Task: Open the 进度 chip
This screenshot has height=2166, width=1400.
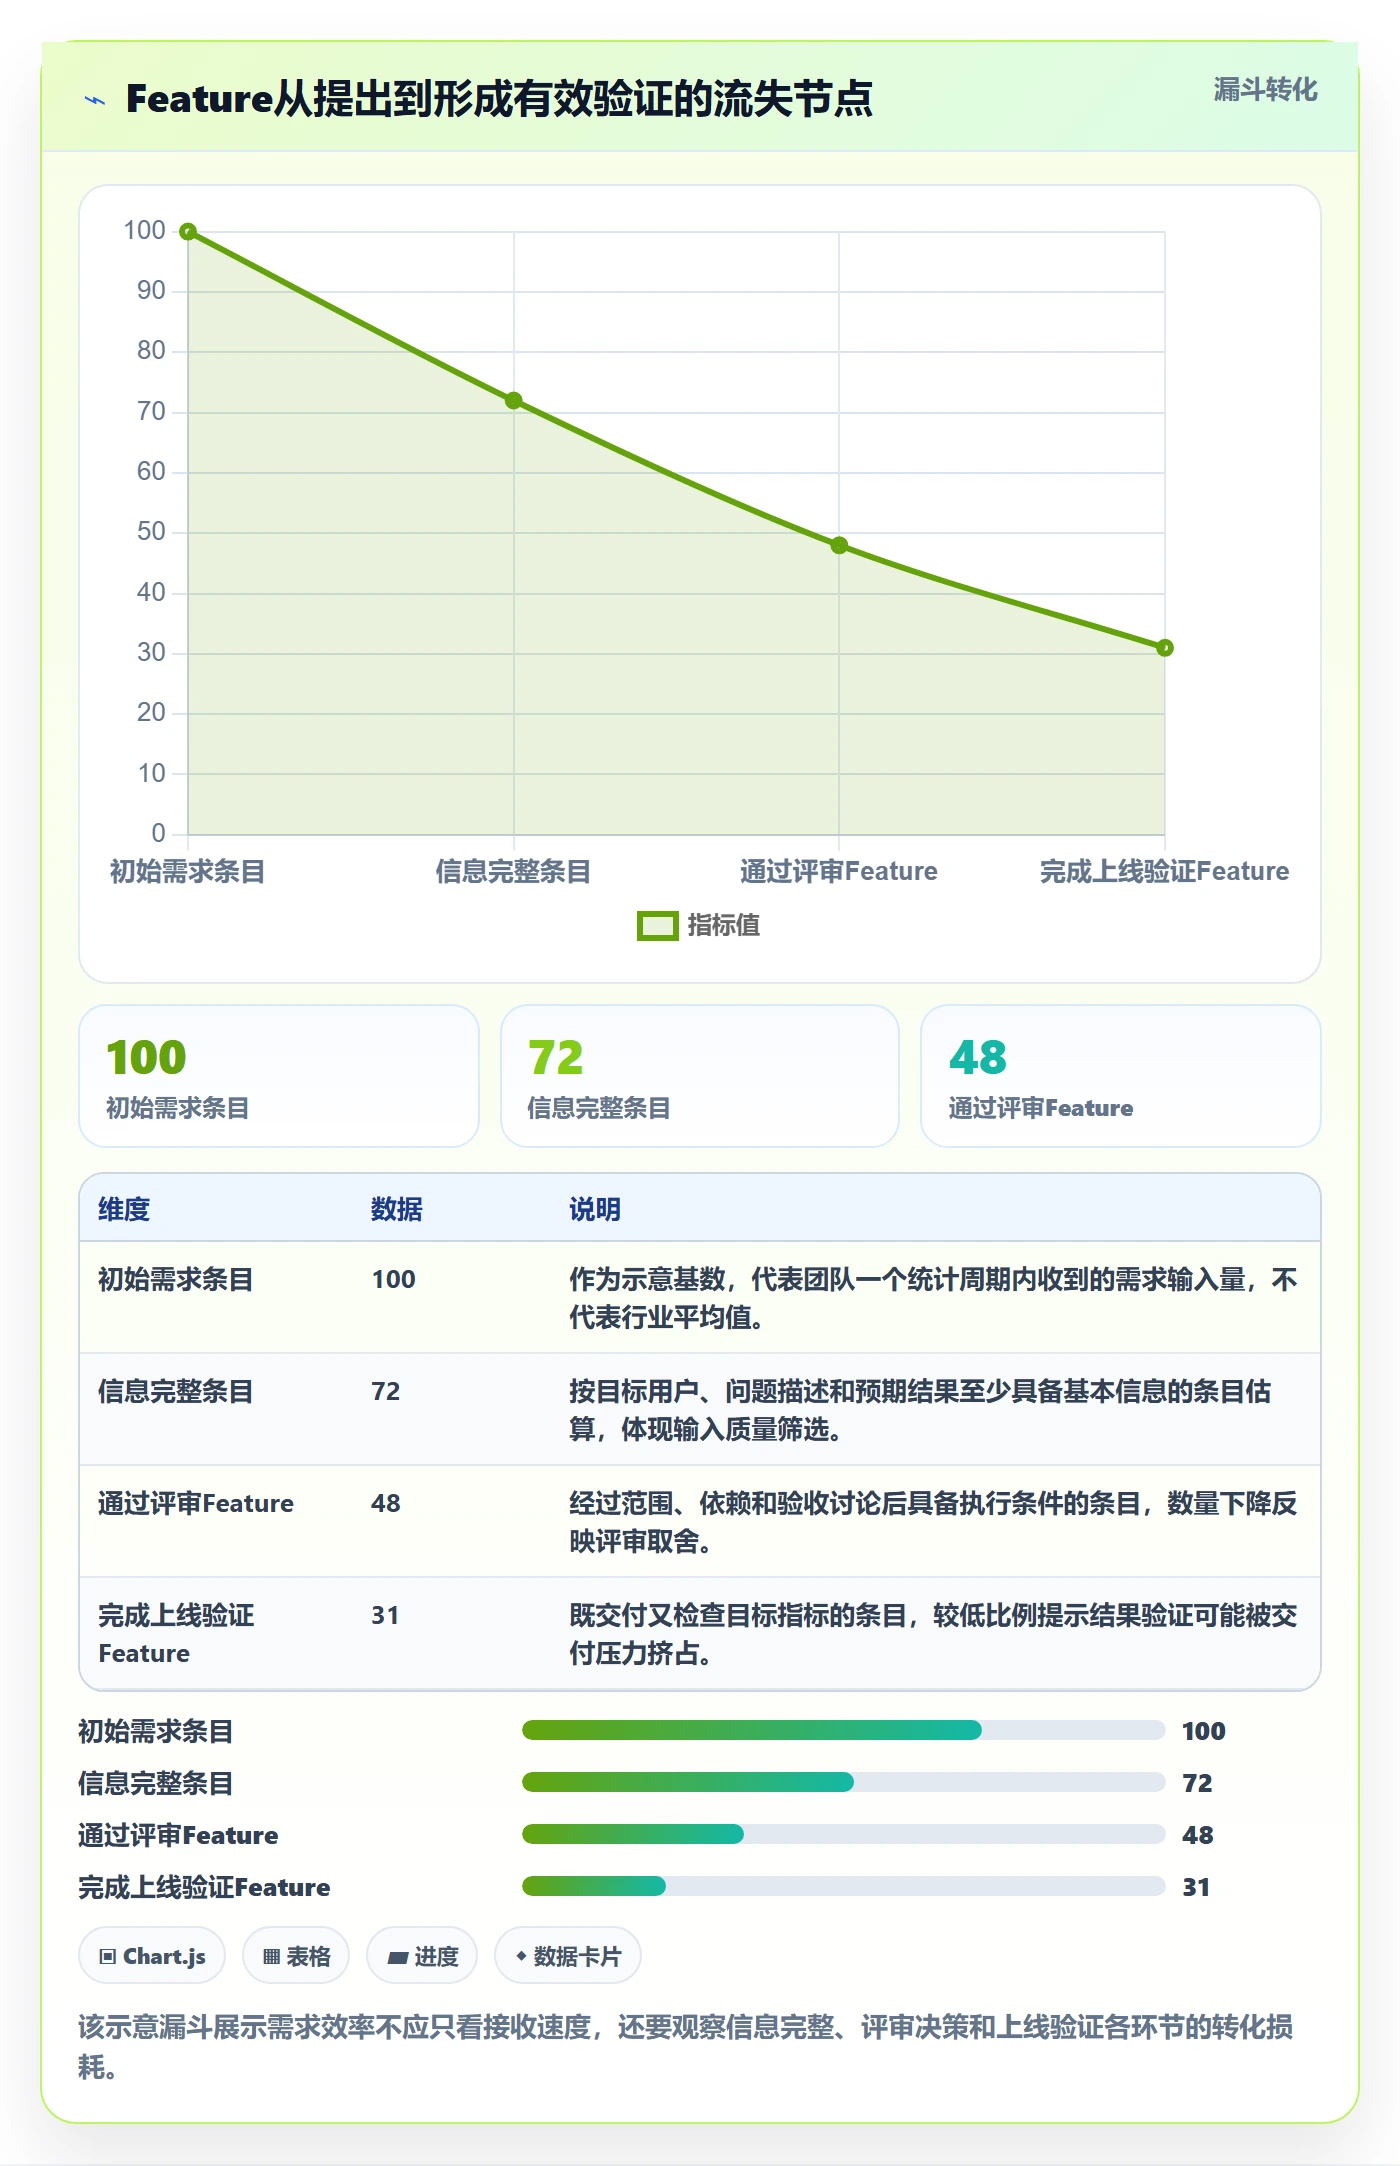Action: coord(422,1956)
